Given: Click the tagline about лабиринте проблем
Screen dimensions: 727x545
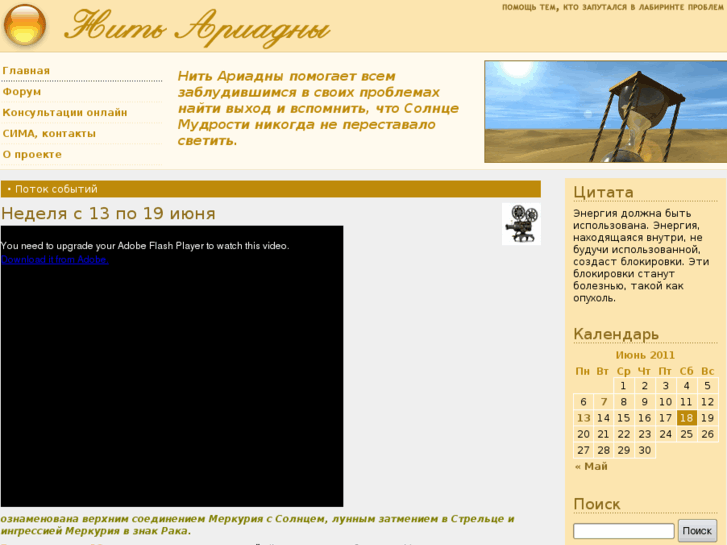Looking at the screenshot, I should coord(612,7).
